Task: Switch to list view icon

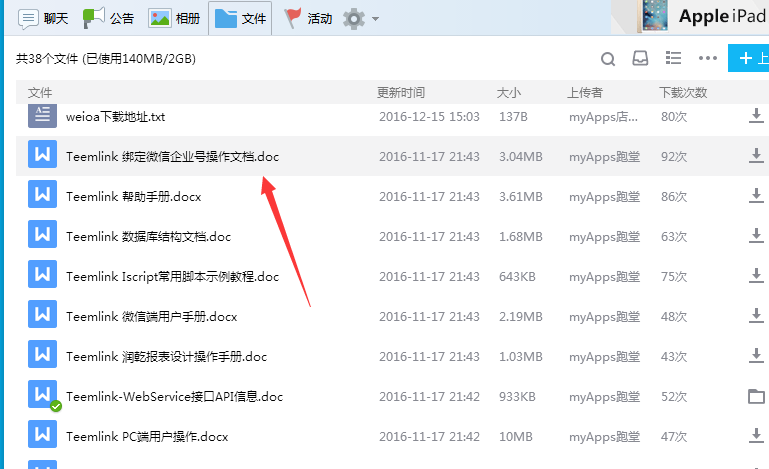Action: [x=673, y=58]
